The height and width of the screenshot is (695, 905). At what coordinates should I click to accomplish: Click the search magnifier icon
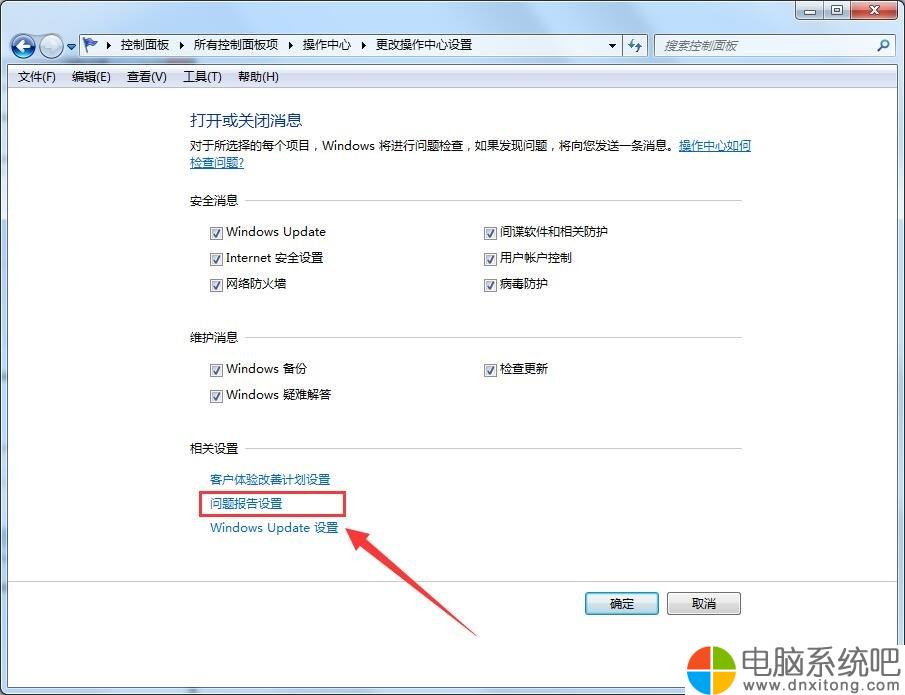click(x=882, y=45)
